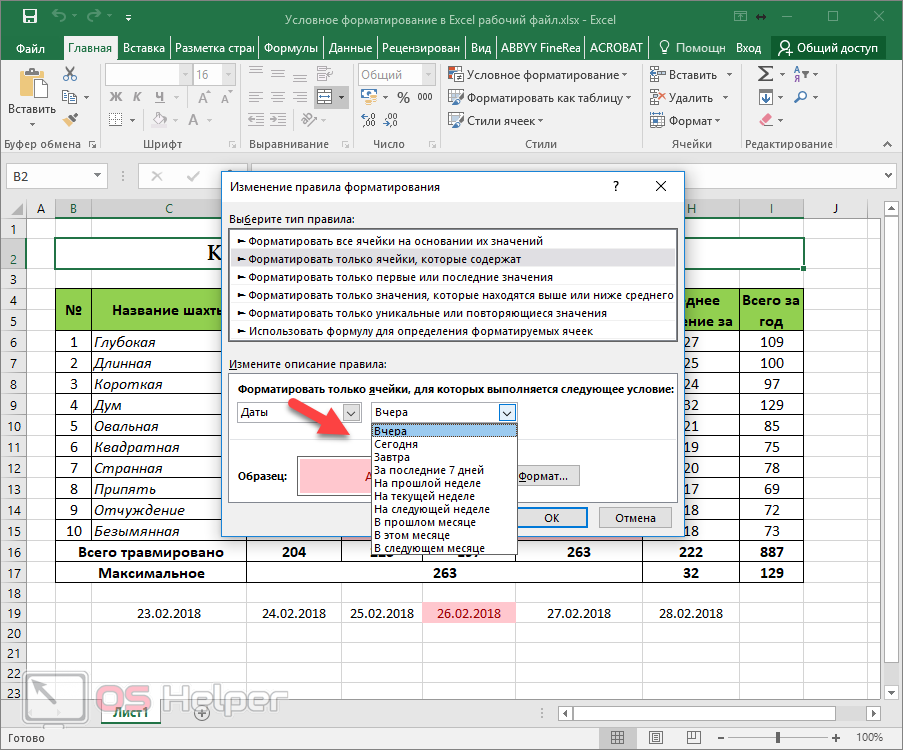903x750 pixels.
Task: Click the AutoSum sigma icon
Action: (765, 74)
